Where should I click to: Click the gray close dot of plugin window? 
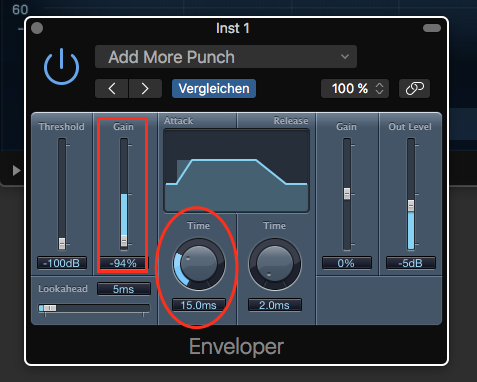37,28
